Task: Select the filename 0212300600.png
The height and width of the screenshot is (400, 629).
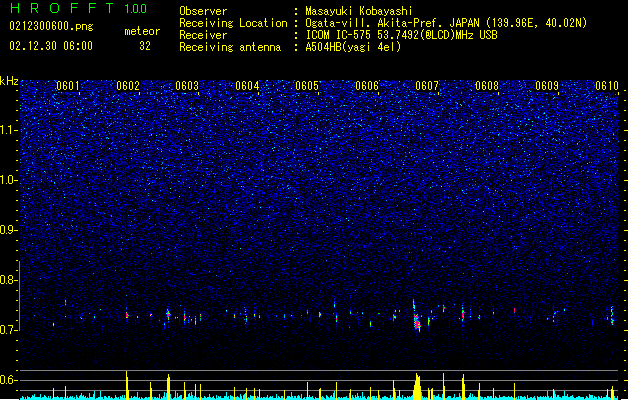Action: [x=51, y=26]
